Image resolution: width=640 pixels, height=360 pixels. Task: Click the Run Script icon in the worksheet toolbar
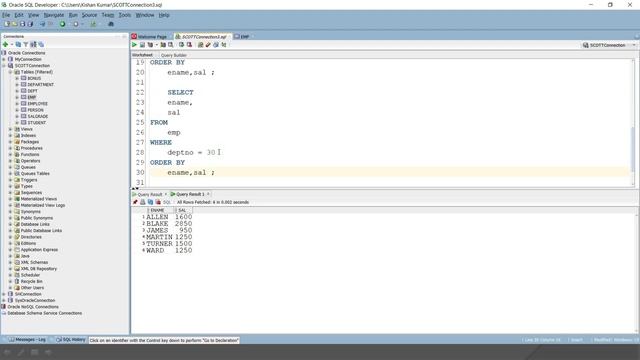142,44
